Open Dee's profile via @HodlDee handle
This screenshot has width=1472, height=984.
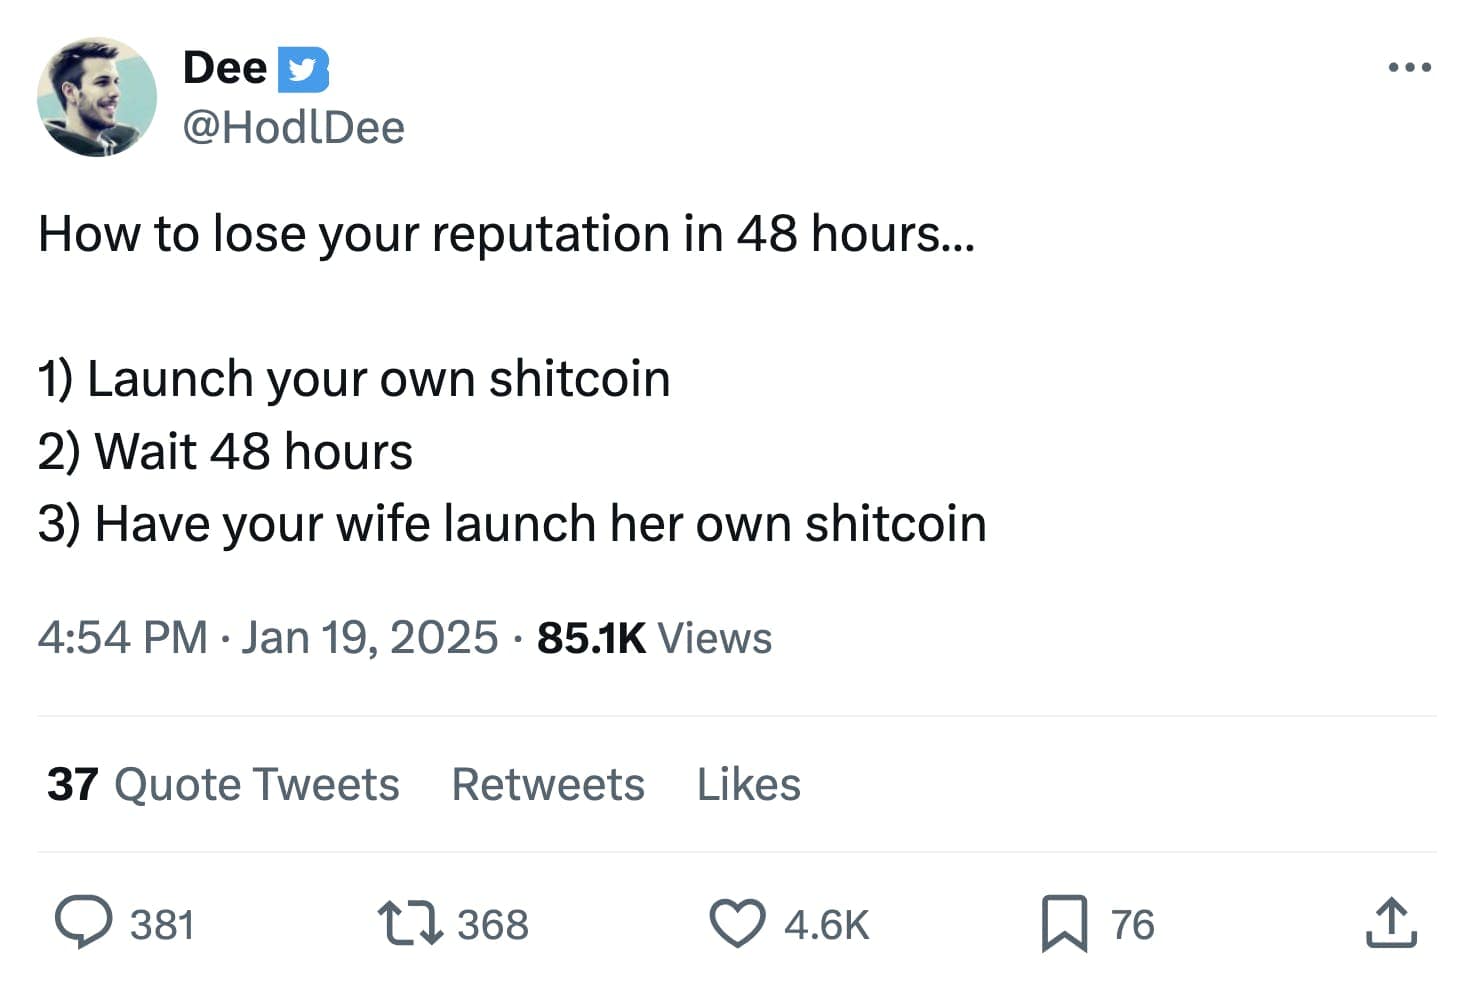click(295, 126)
